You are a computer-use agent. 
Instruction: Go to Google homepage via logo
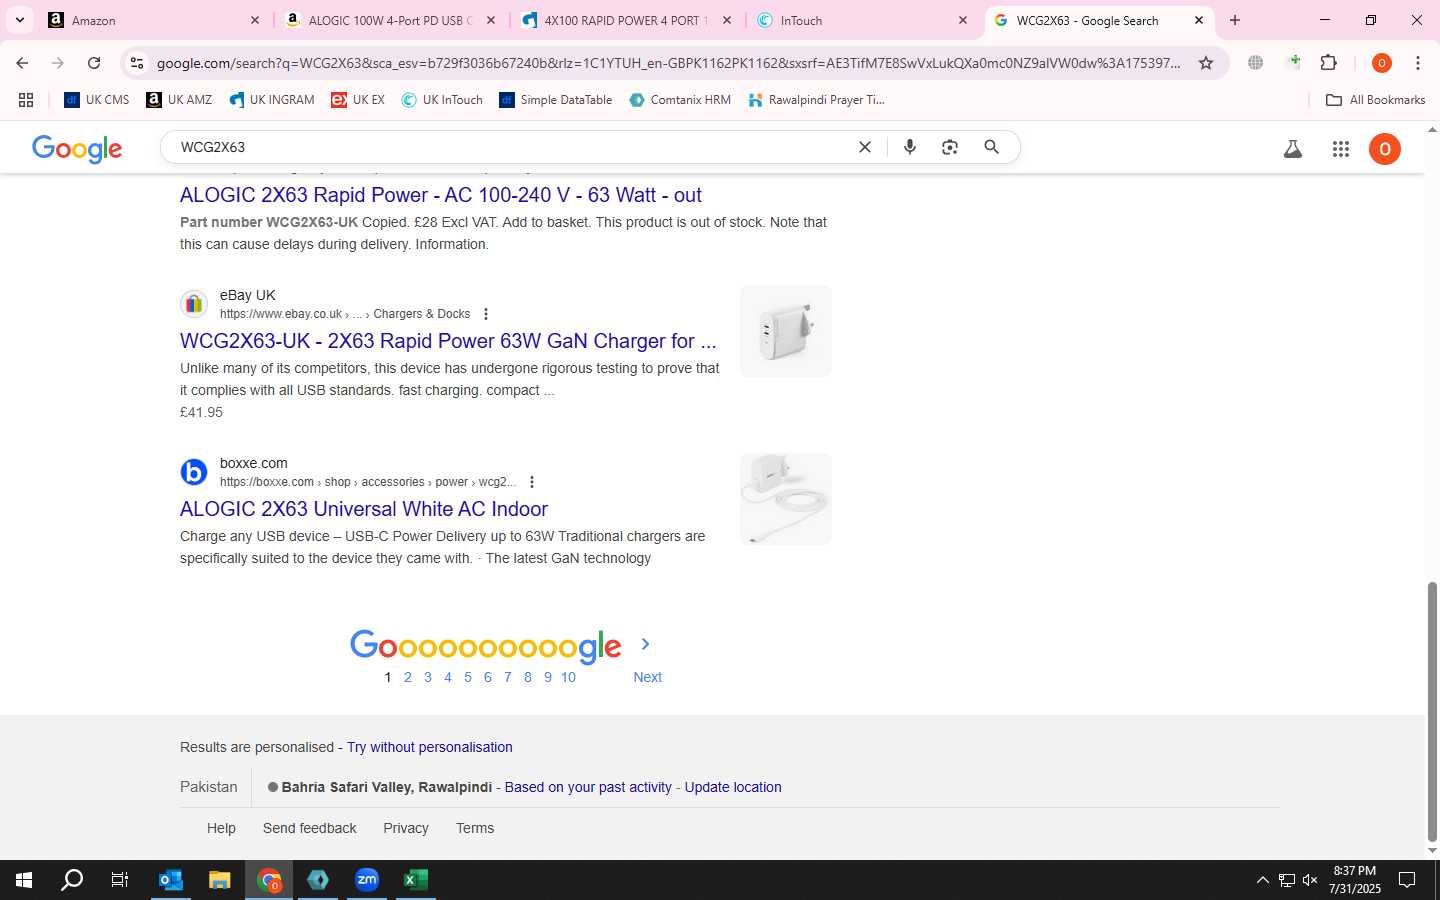(77, 148)
